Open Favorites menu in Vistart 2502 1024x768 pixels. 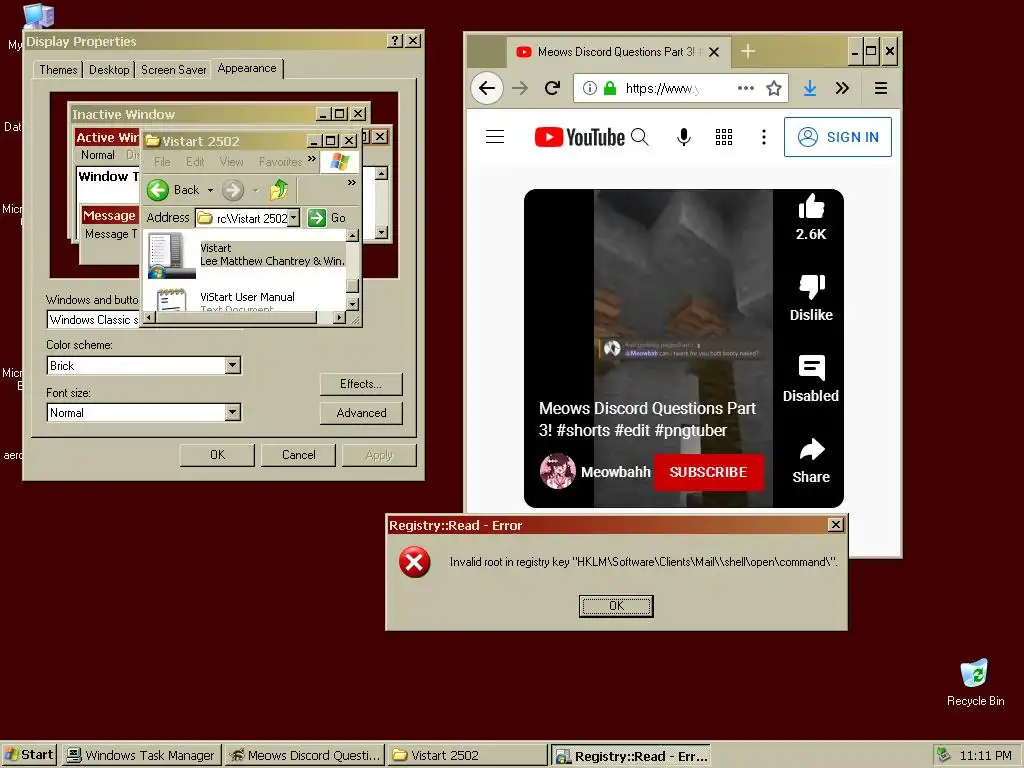click(x=280, y=161)
